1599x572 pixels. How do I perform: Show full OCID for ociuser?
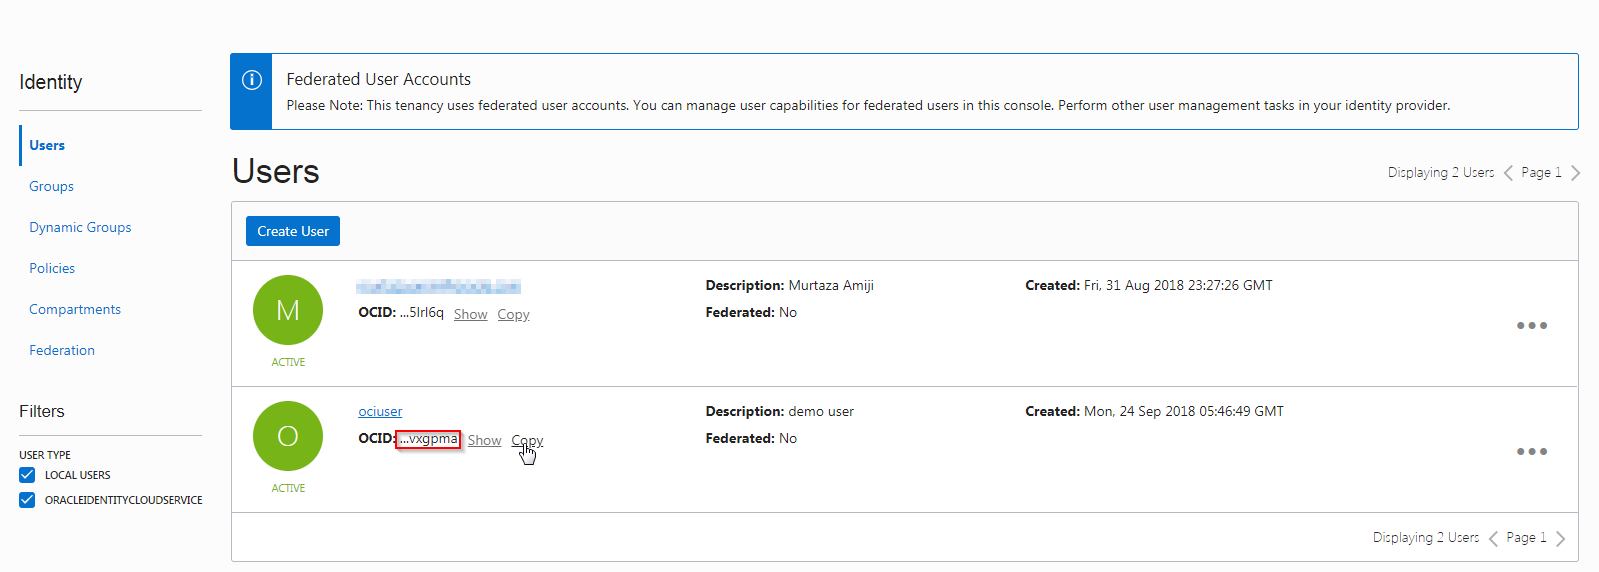(x=484, y=441)
